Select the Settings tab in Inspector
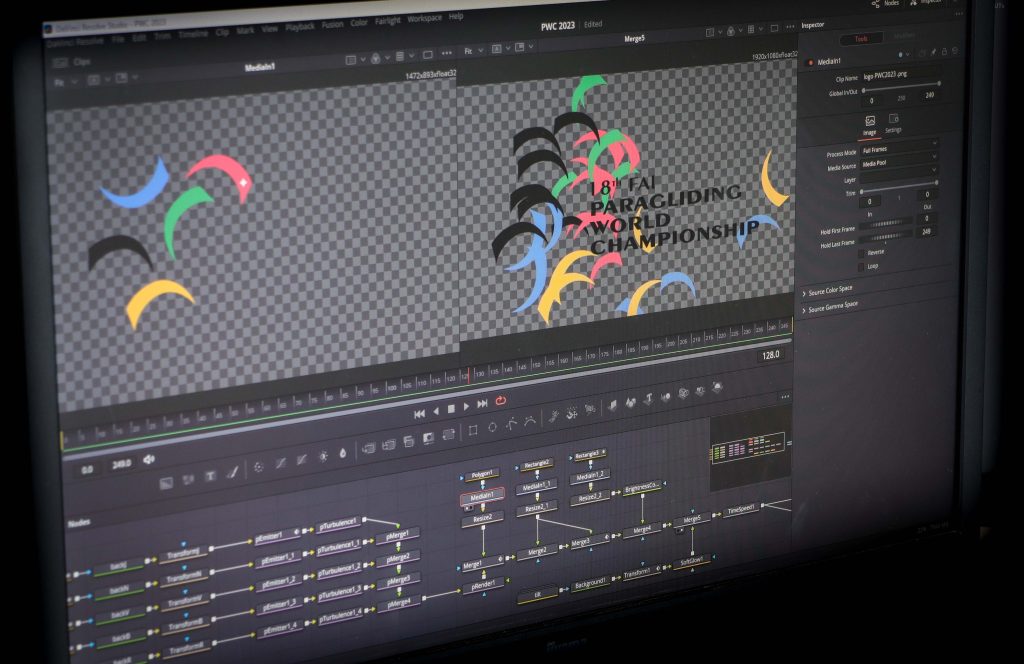This screenshot has width=1024, height=664. (x=893, y=123)
